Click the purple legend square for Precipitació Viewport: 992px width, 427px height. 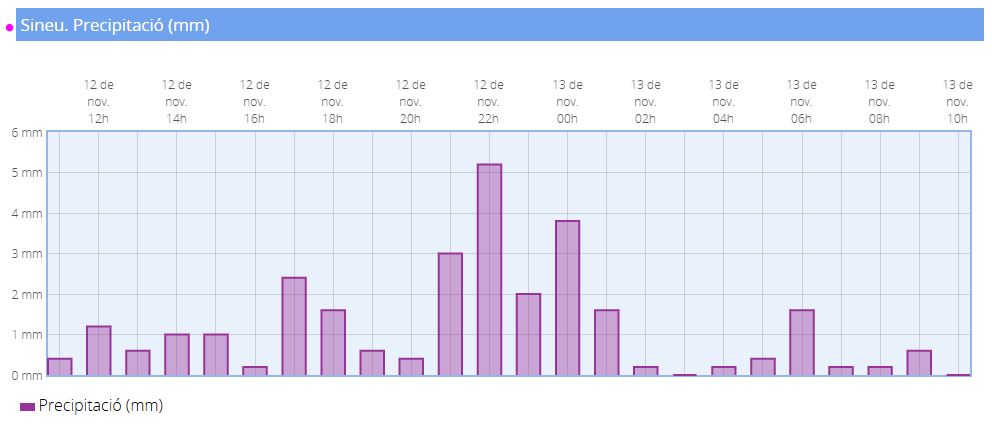point(27,406)
